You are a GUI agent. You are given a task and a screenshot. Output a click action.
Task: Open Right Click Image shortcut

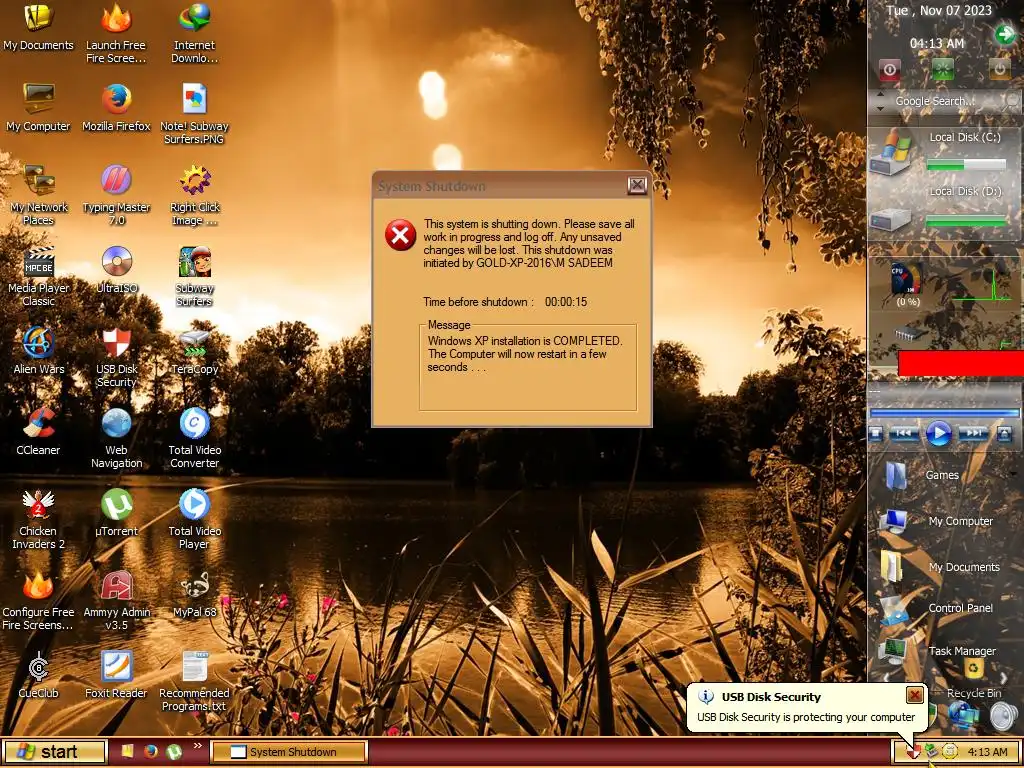coord(195,195)
